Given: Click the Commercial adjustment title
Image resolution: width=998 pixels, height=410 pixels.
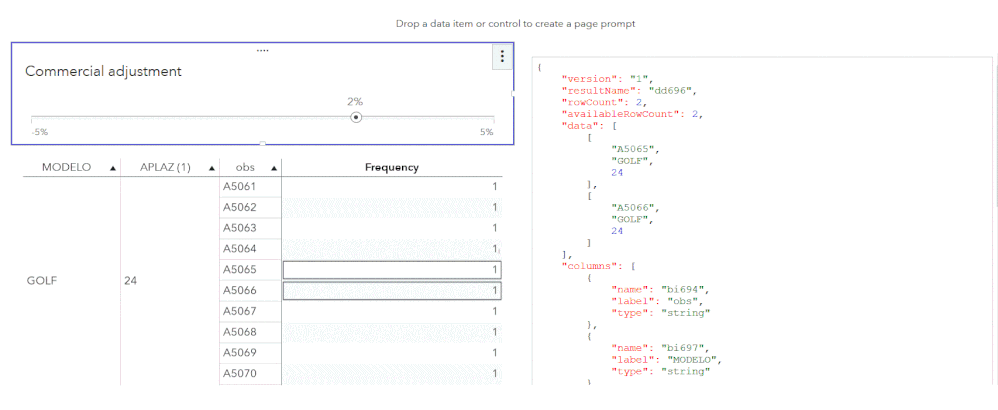Looking at the screenshot, I should pos(103,71).
